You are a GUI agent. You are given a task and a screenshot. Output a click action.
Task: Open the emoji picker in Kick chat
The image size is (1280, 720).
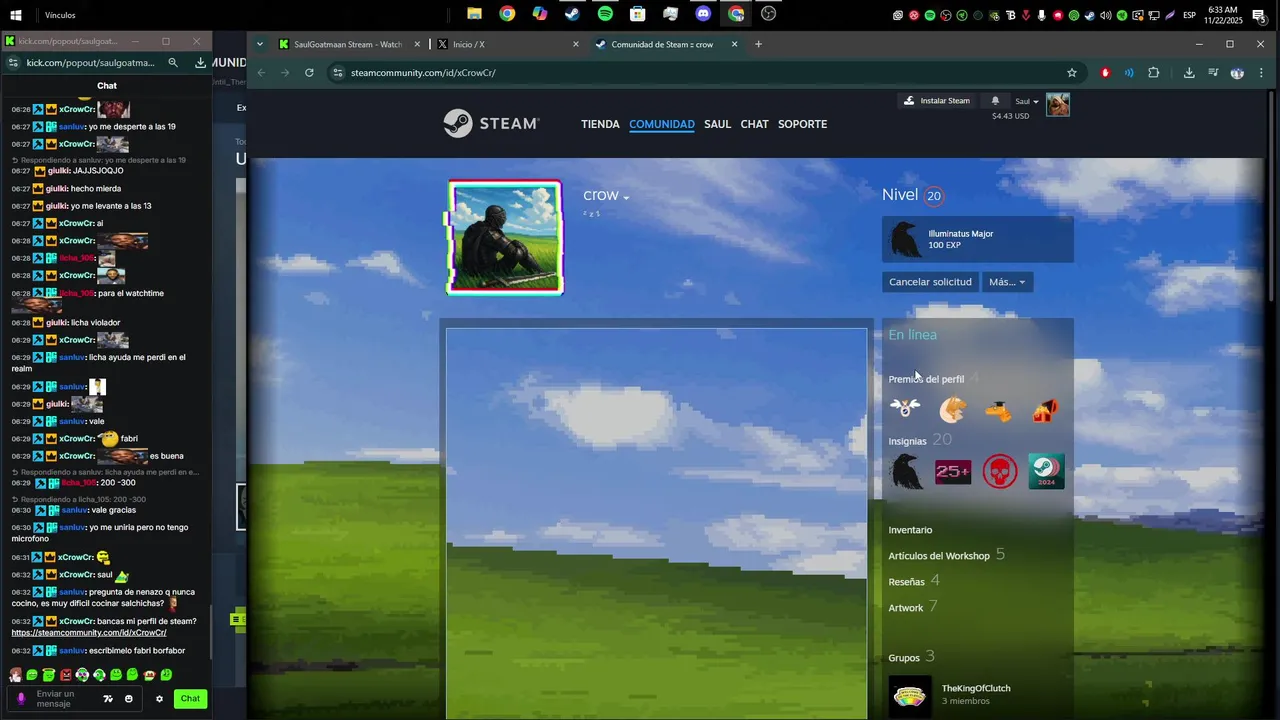129,699
